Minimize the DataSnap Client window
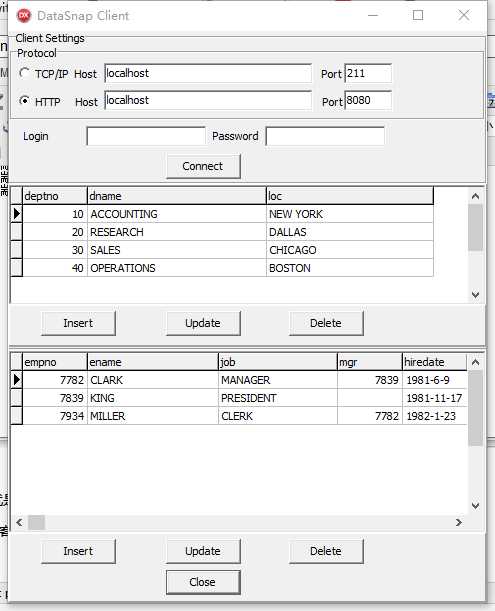 [x=373, y=15]
